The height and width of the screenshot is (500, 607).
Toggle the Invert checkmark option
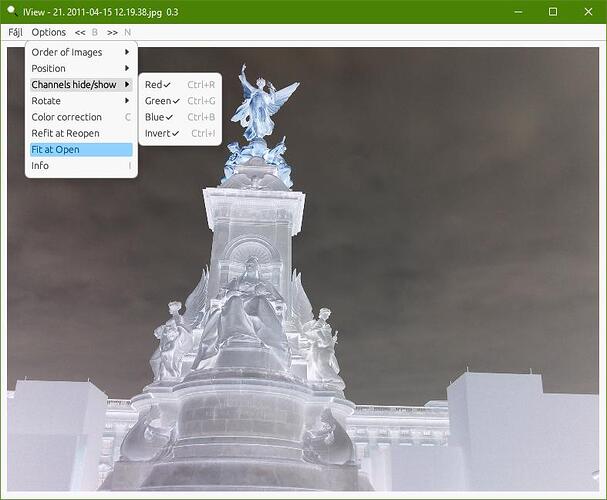180,134
